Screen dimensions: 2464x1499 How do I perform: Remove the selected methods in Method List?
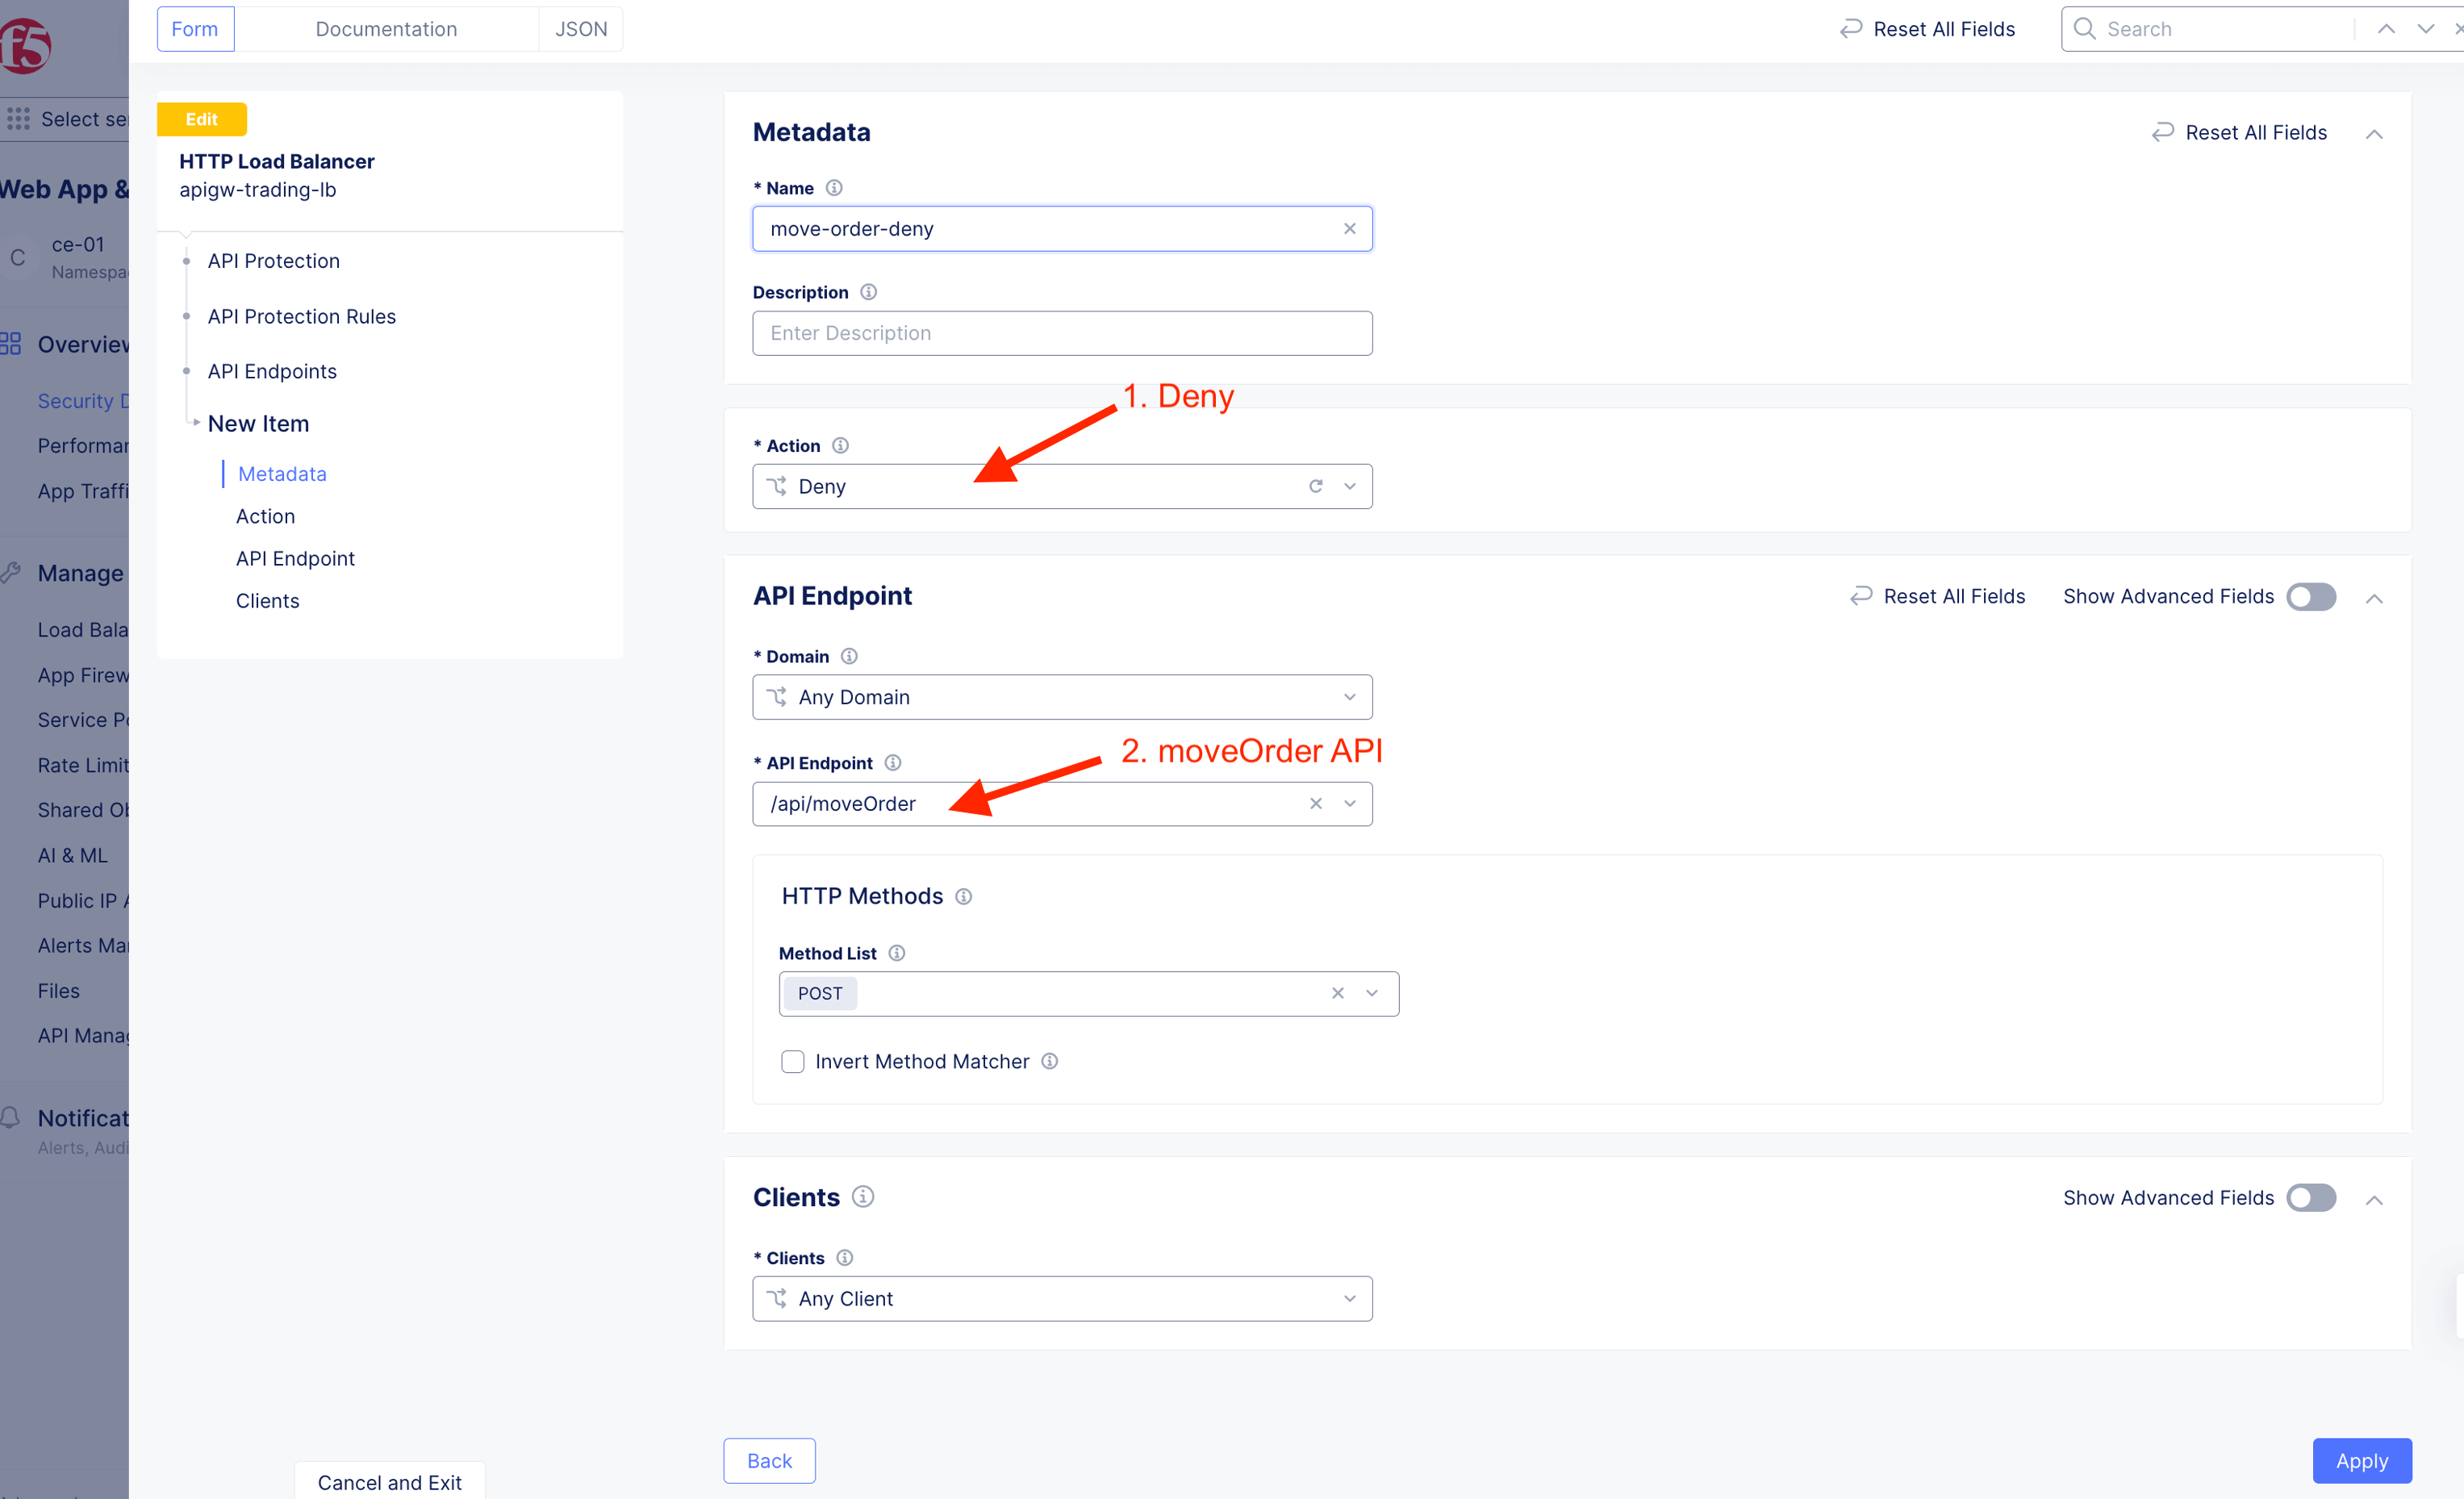point(1337,993)
